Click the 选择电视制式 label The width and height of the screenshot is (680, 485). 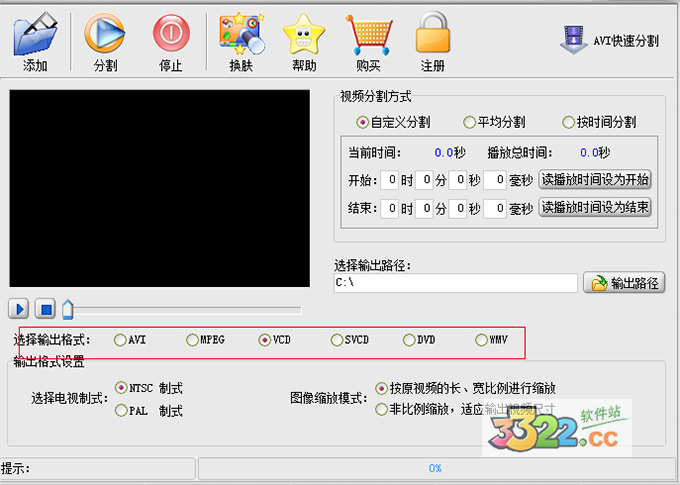tap(69, 398)
